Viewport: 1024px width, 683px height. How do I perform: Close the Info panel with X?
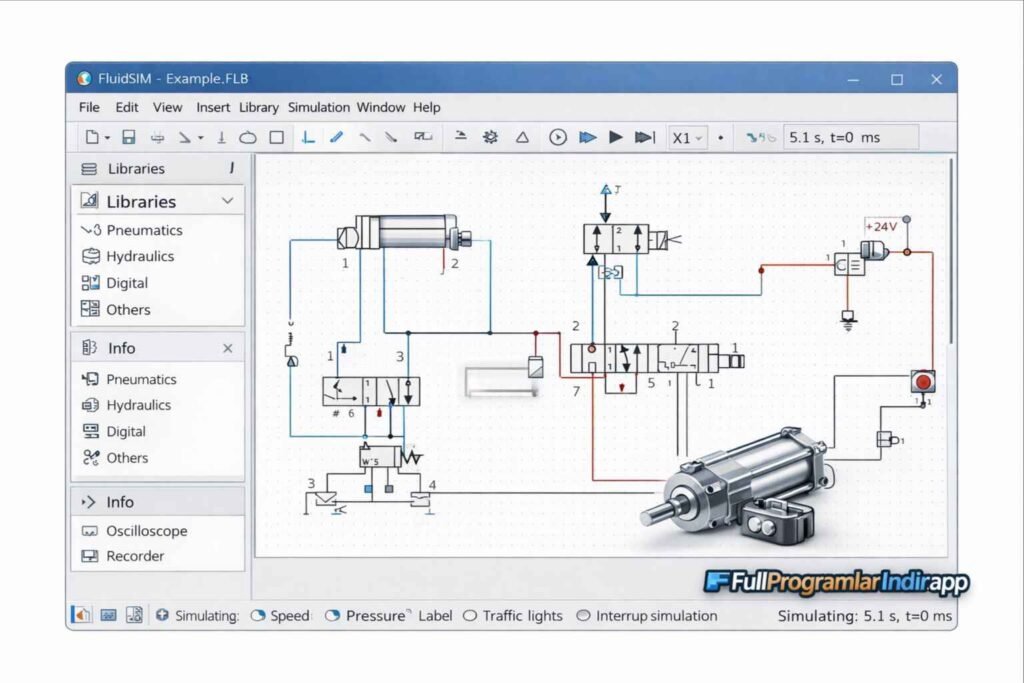tap(227, 348)
